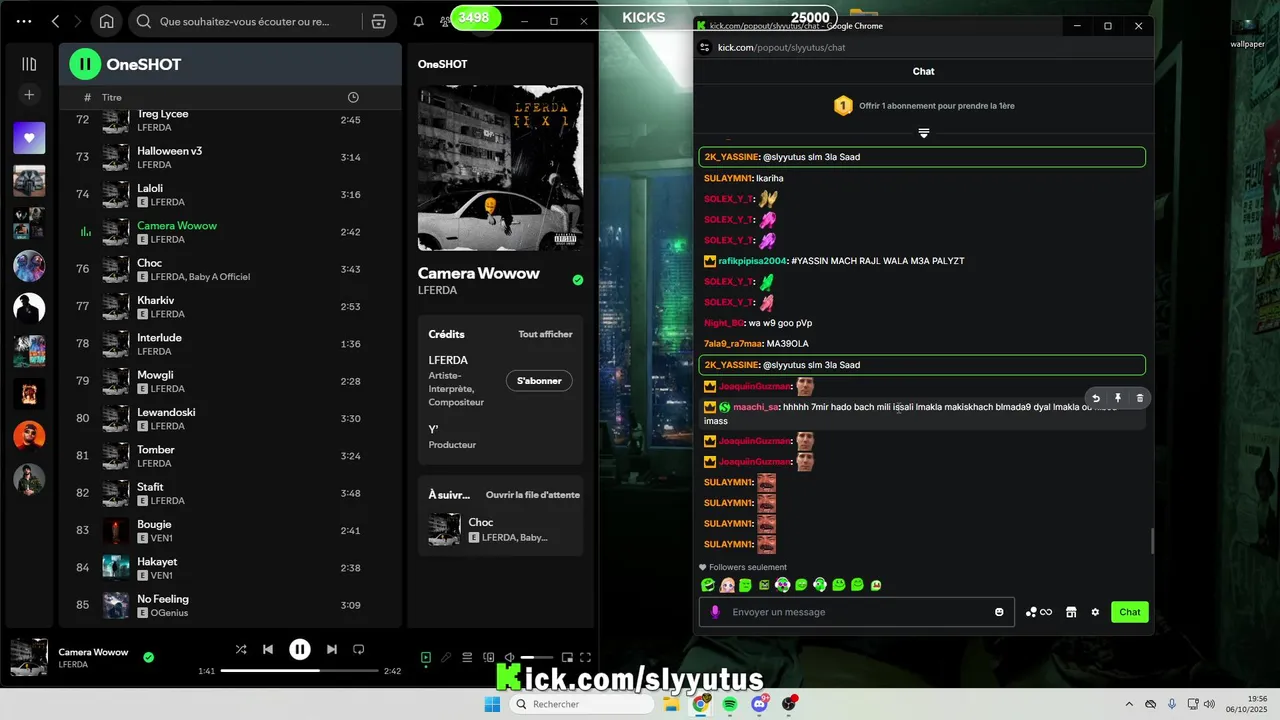Click Camera Wowow album cover art
This screenshot has height=720, width=1280.
[500, 168]
